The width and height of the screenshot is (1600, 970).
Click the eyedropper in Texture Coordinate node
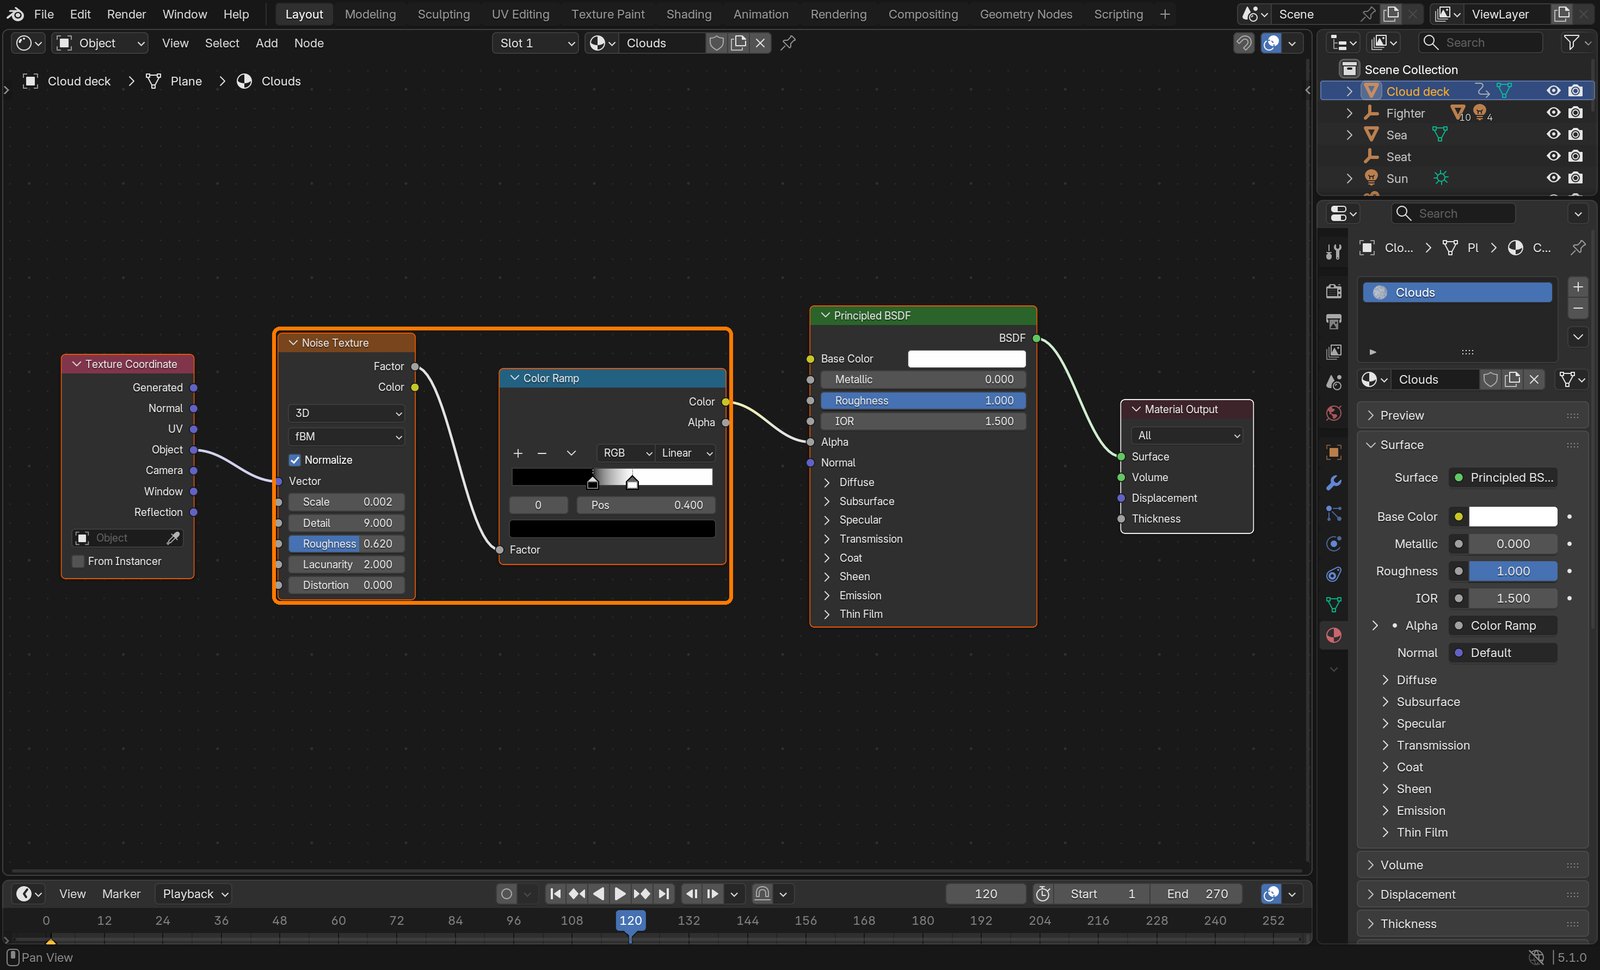coord(173,538)
